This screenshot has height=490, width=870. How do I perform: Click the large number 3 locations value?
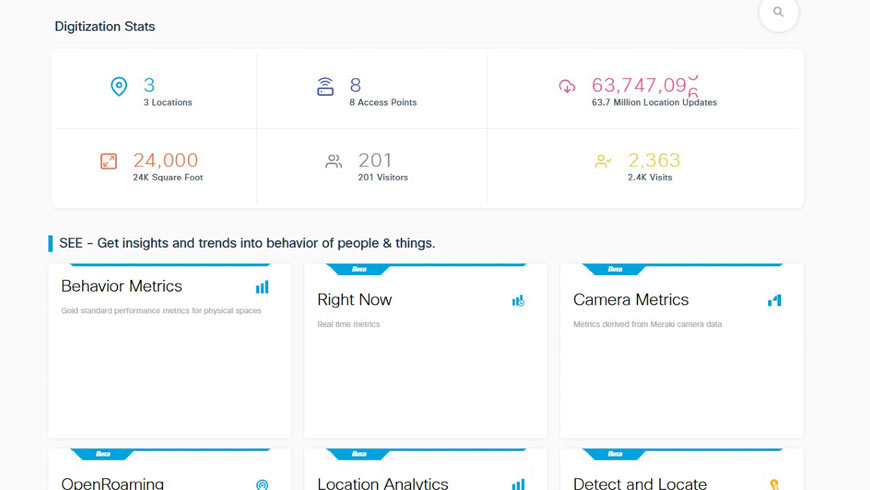[x=149, y=85]
